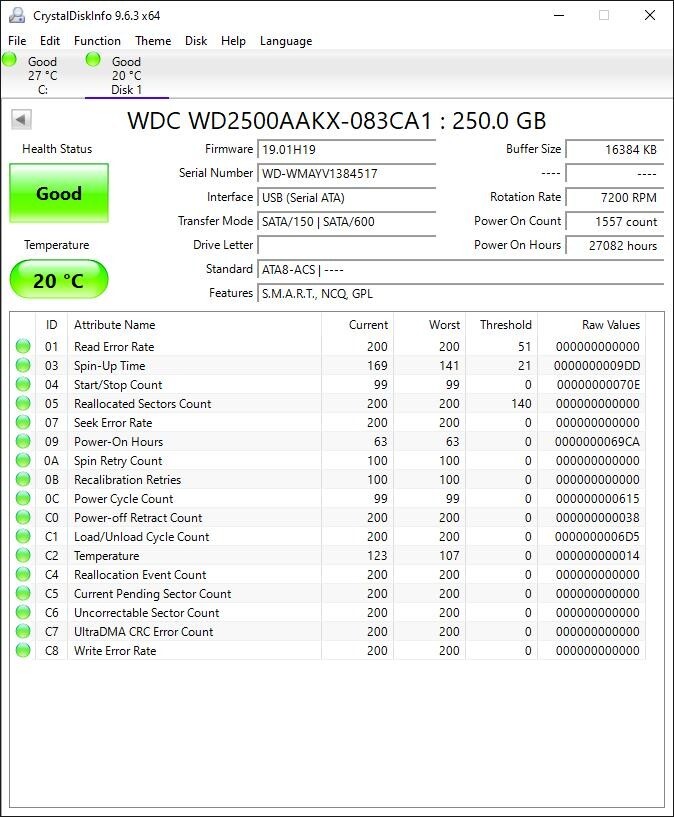Click worst value 141 for Spin-Up Time
This screenshot has height=817, width=674.
449,366
